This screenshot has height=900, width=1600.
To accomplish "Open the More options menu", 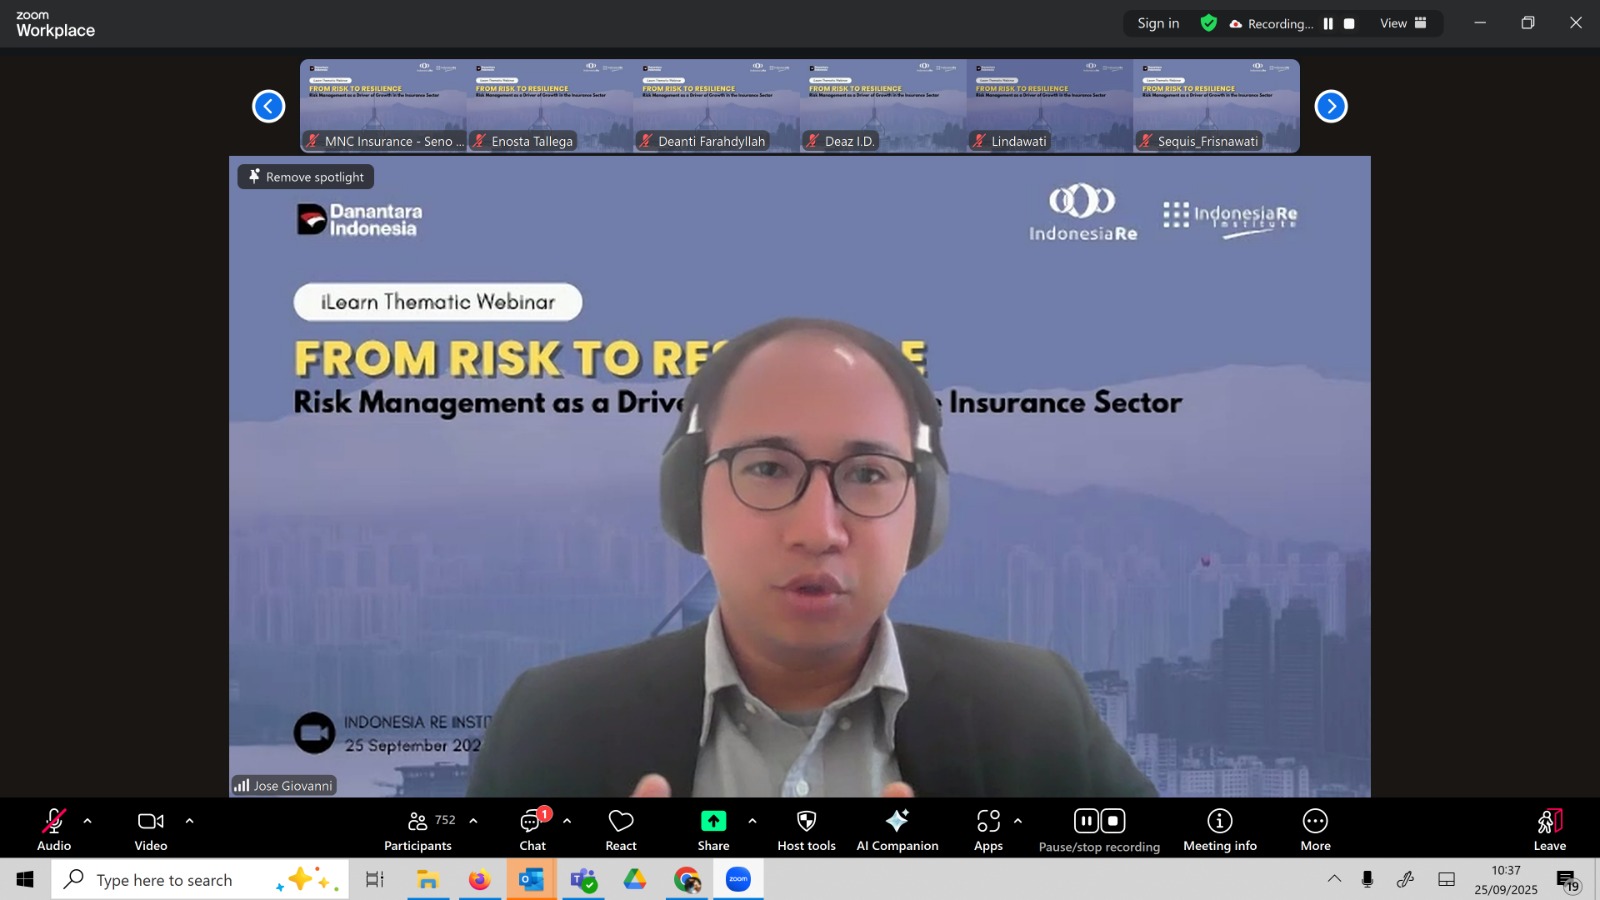I will (1315, 830).
